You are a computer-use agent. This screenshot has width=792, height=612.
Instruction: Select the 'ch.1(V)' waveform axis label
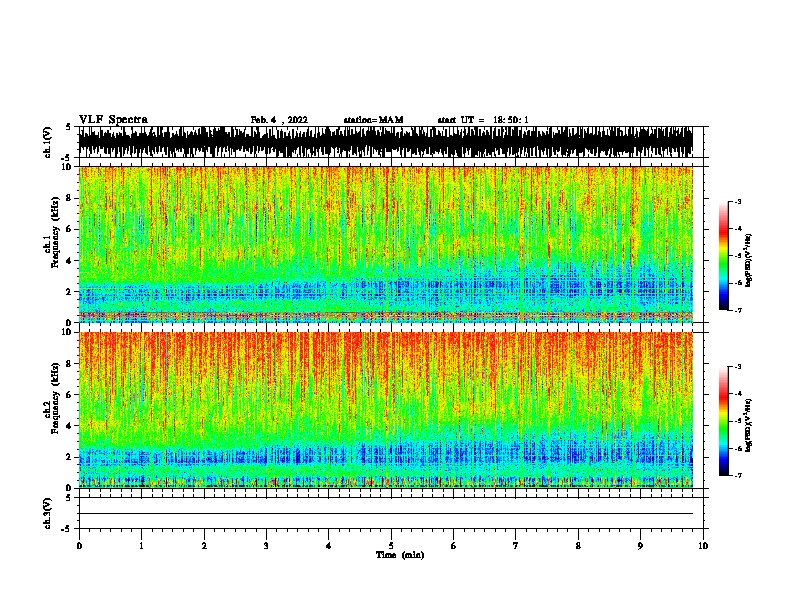point(48,142)
